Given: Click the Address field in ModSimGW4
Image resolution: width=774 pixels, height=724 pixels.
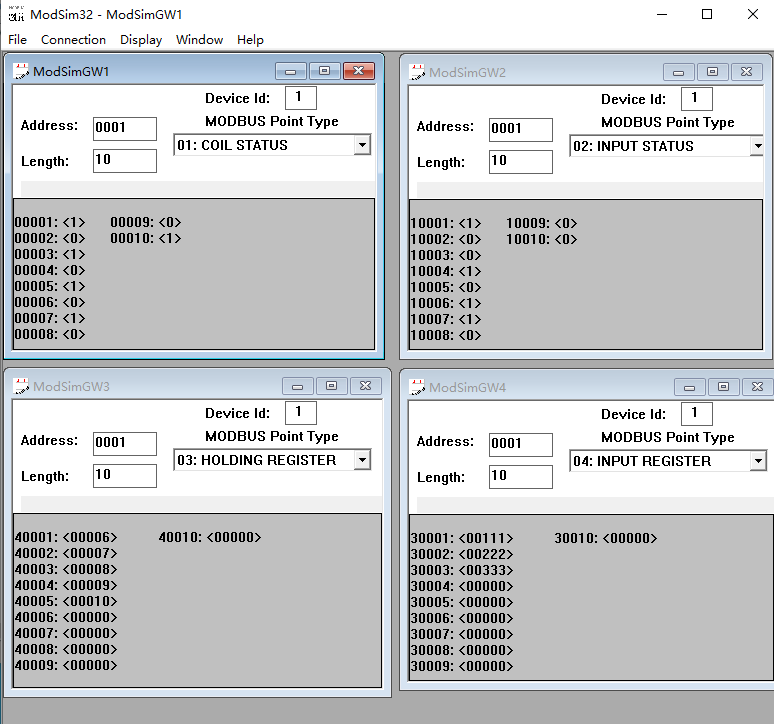Looking at the screenshot, I should [521, 444].
